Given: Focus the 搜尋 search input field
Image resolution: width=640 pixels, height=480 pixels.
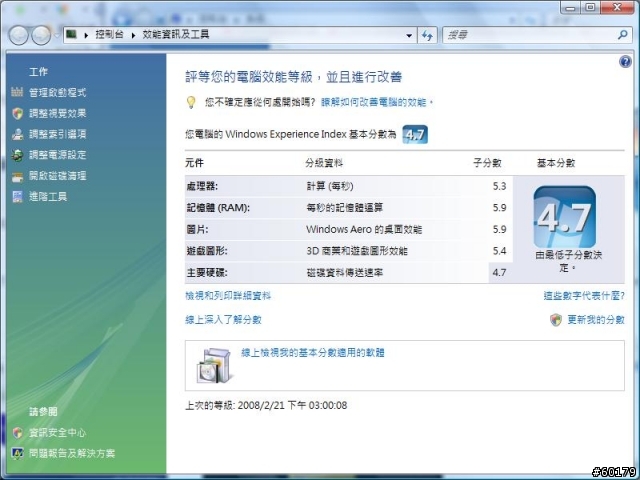Looking at the screenshot, I should click(x=530, y=35).
